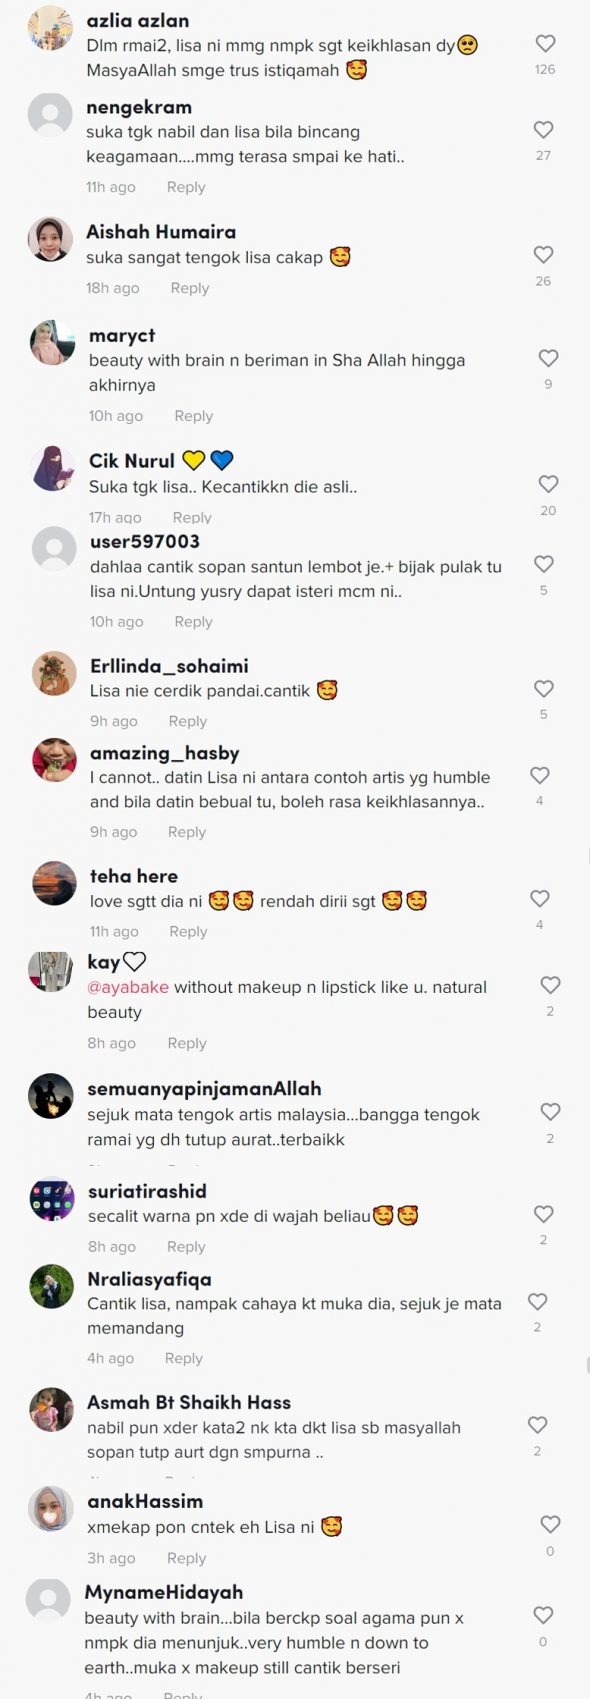The width and height of the screenshot is (590, 1699).
Task: Toggle like on MynameHidayah's comment
Action: pyautogui.click(x=543, y=1615)
